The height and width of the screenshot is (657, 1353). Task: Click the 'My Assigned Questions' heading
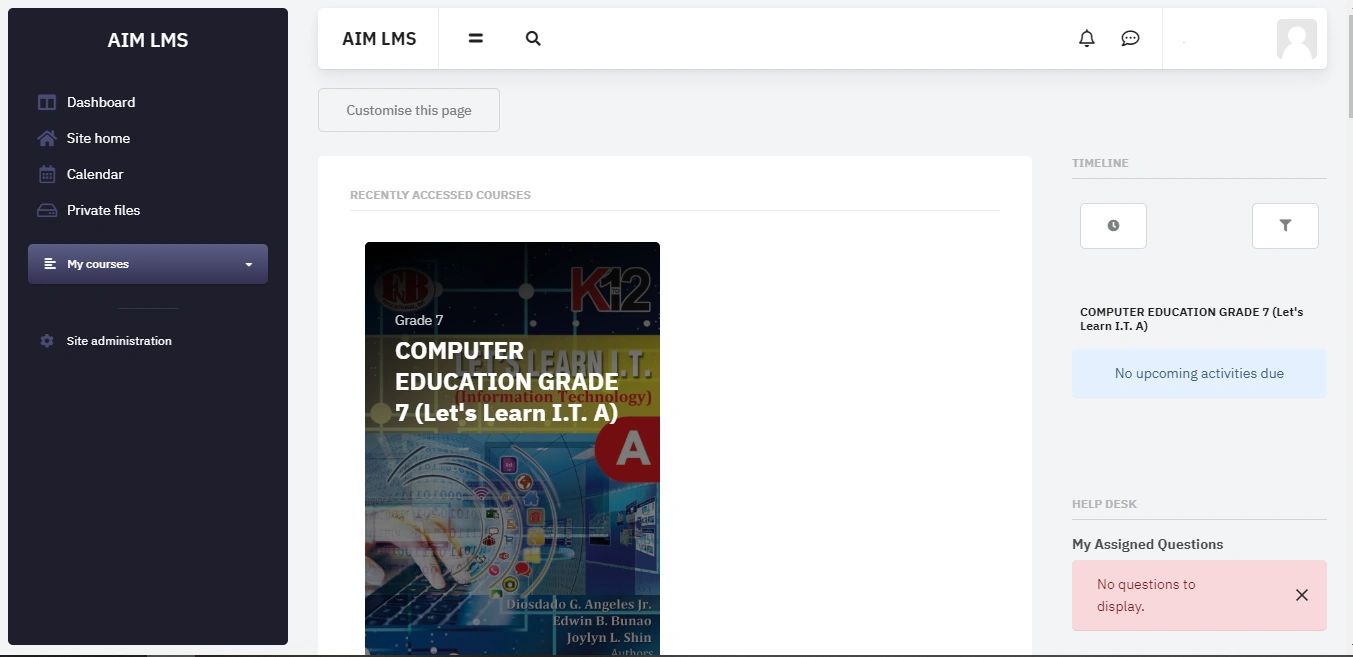click(x=1148, y=544)
